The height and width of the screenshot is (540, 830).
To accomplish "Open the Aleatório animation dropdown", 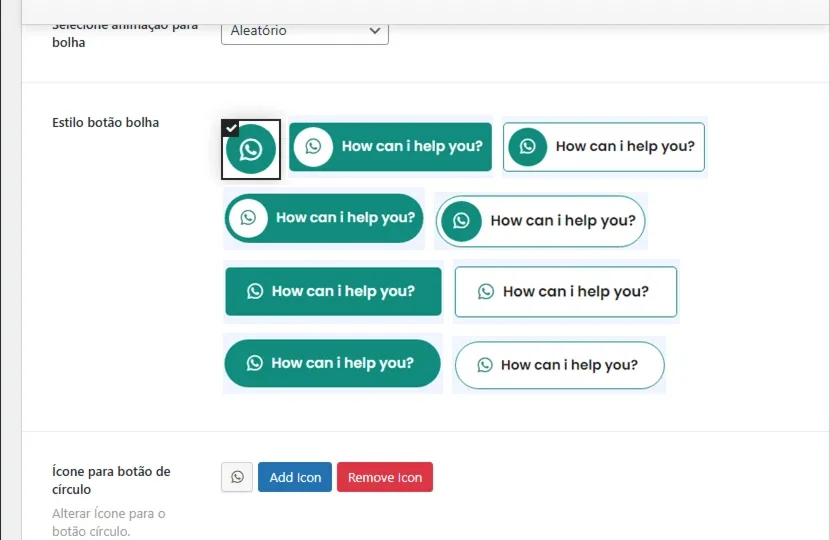I will (305, 31).
